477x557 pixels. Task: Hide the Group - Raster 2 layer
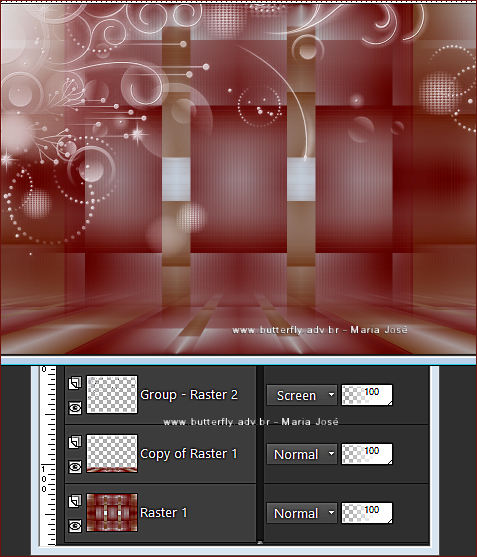(75, 408)
